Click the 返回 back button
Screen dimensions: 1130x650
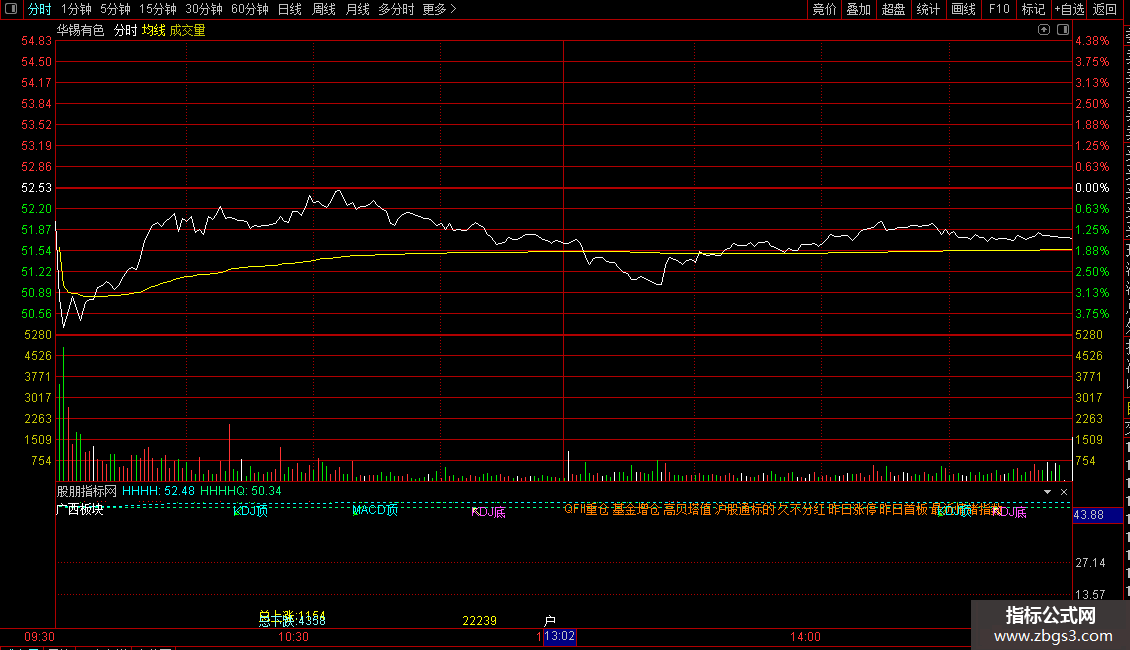click(x=1104, y=9)
